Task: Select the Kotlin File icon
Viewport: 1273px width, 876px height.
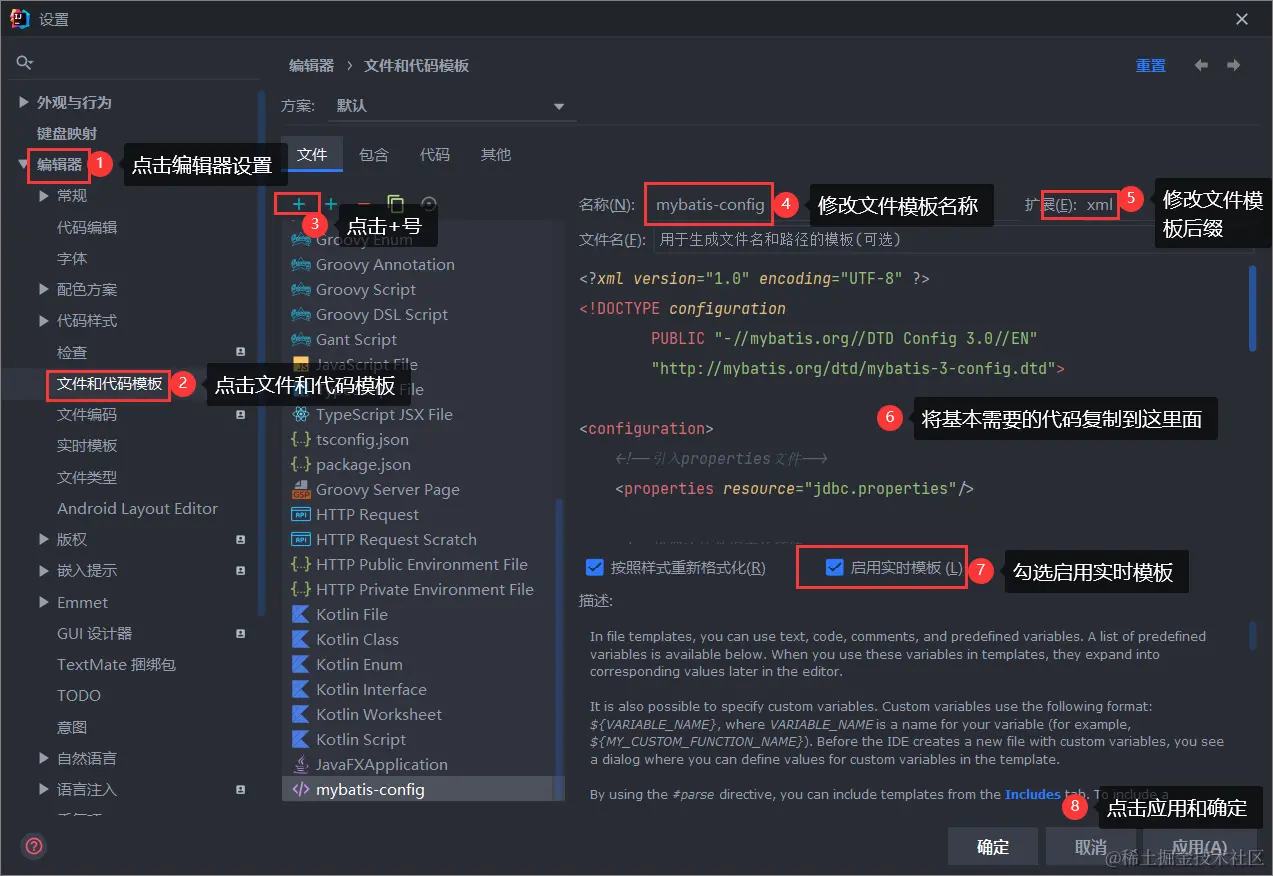Action: click(x=300, y=614)
